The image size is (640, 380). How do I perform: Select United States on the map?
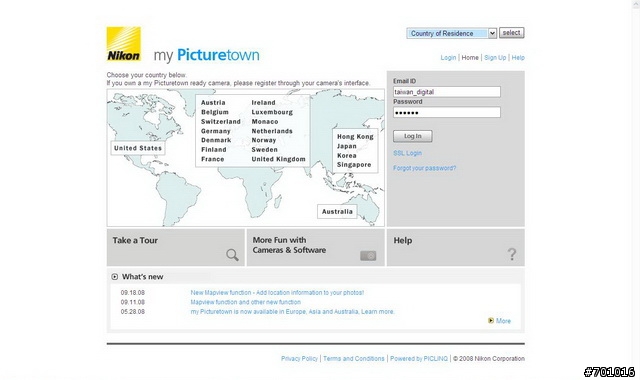coord(138,148)
